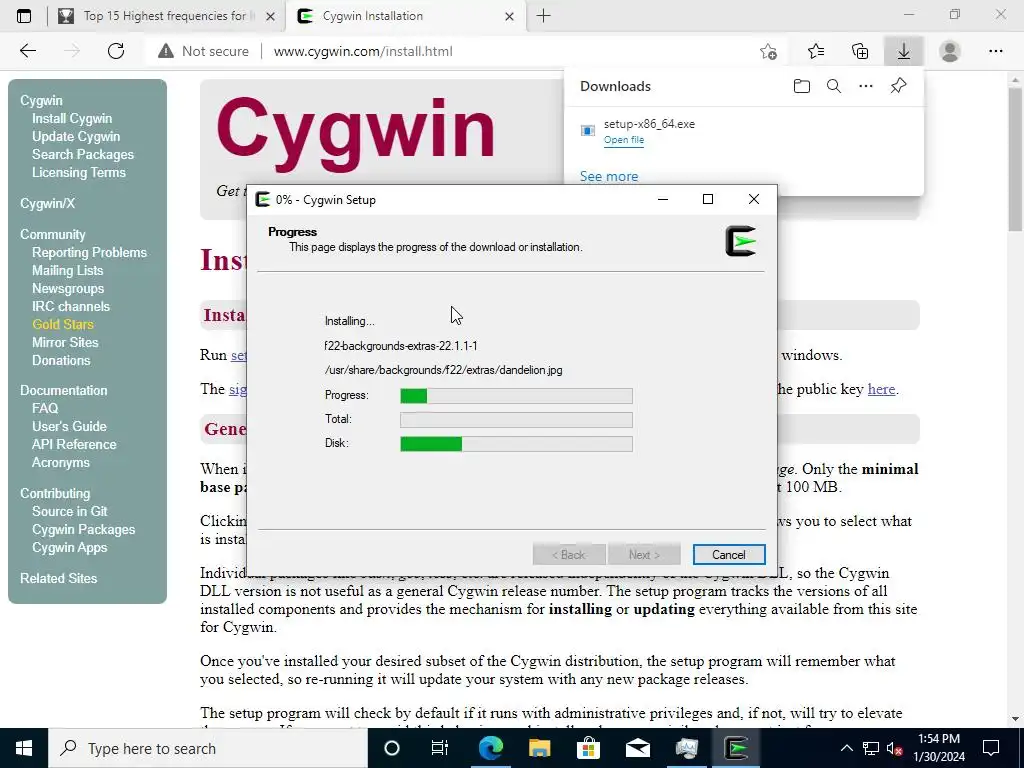Switch to the Cygwin Installation tab

point(405,16)
